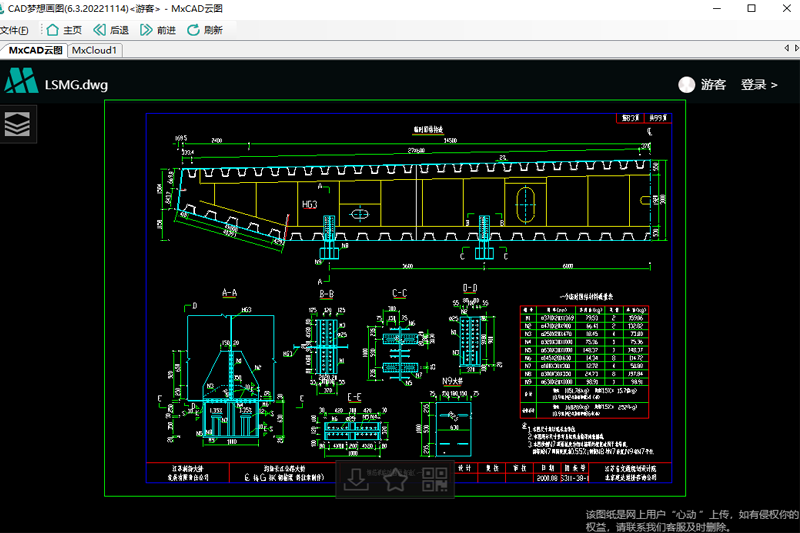800x533 pixels.
Task: Click the 游客 guest label
Action: pyautogui.click(x=713, y=85)
